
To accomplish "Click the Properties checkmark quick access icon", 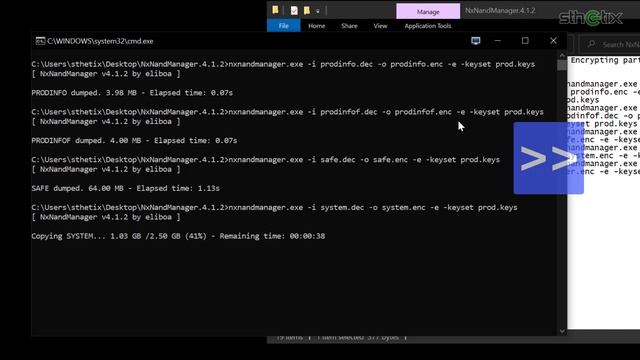I will (x=294, y=11).
